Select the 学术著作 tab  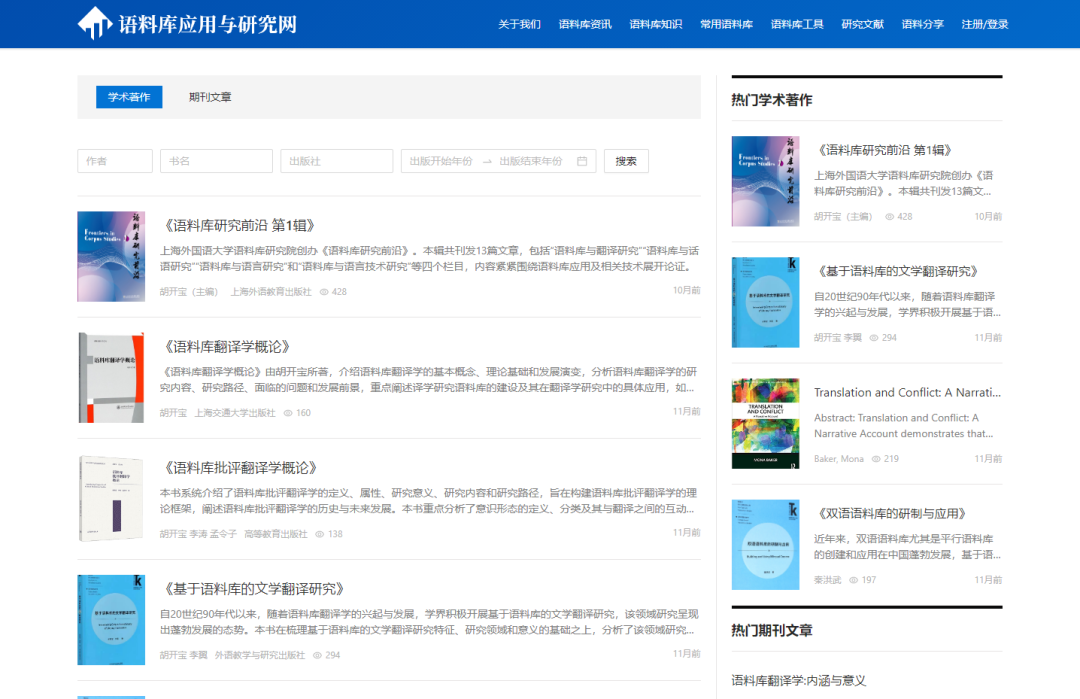pyautogui.click(x=129, y=97)
